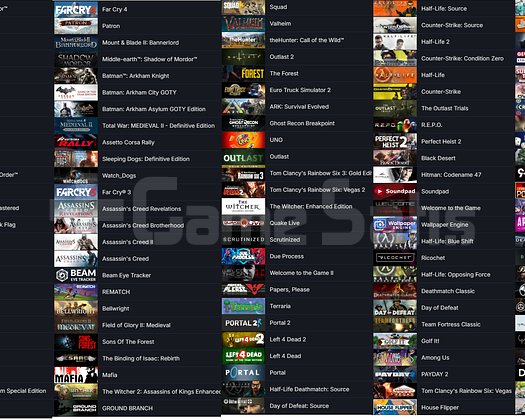525x420 pixels.
Task: Click ARK: Survival Evolved title
Action: coord(299,107)
